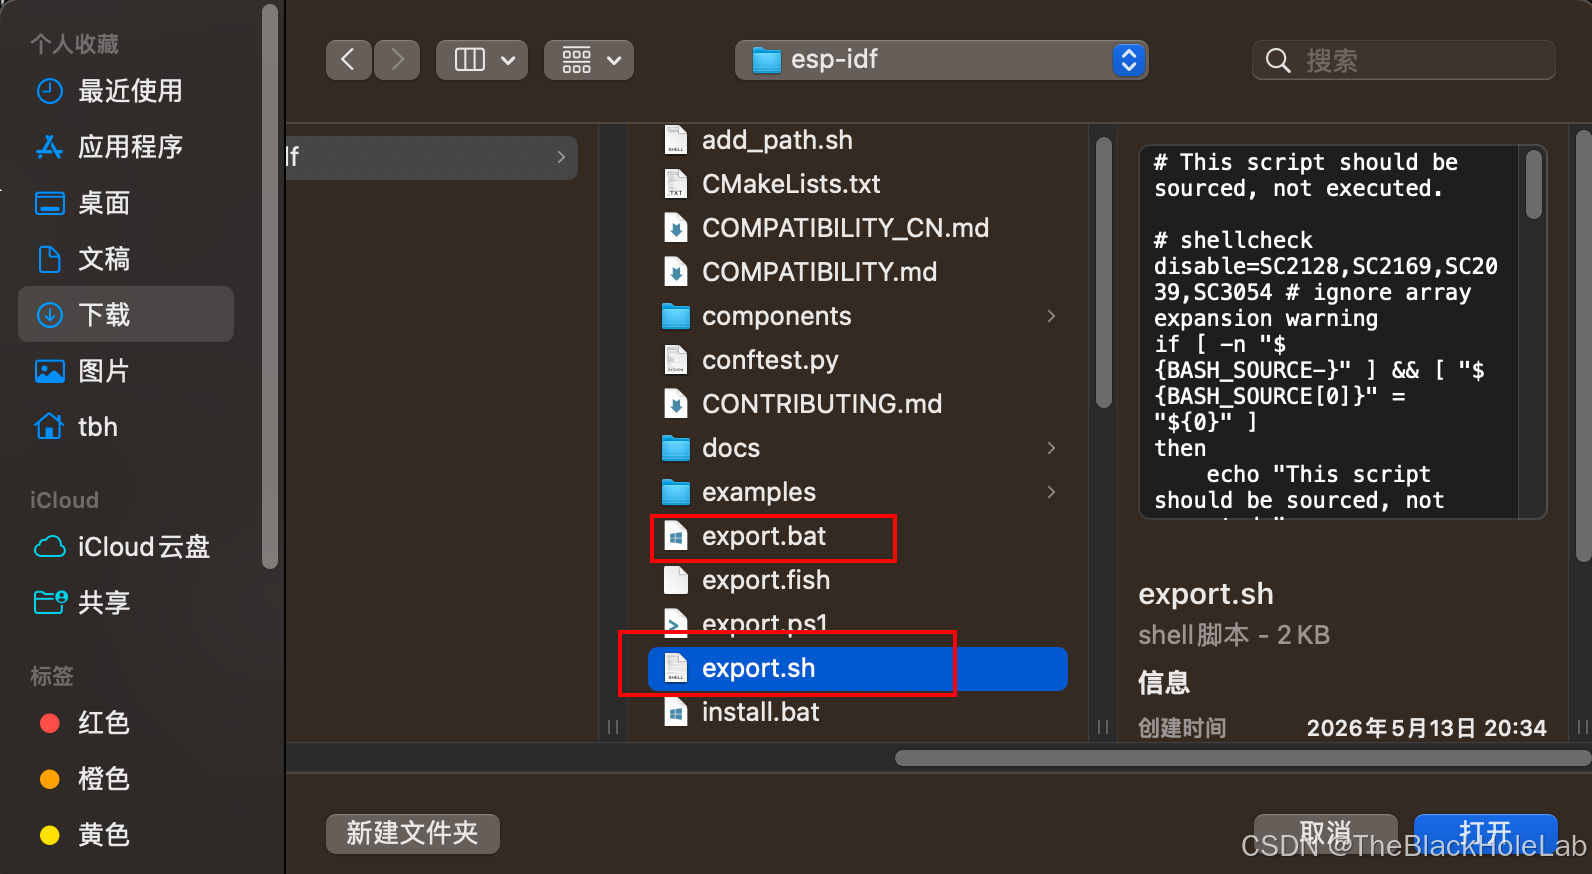This screenshot has width=1592, height=874.
Task: Click the export.sh script preview text
Action: click(1330, 332)
